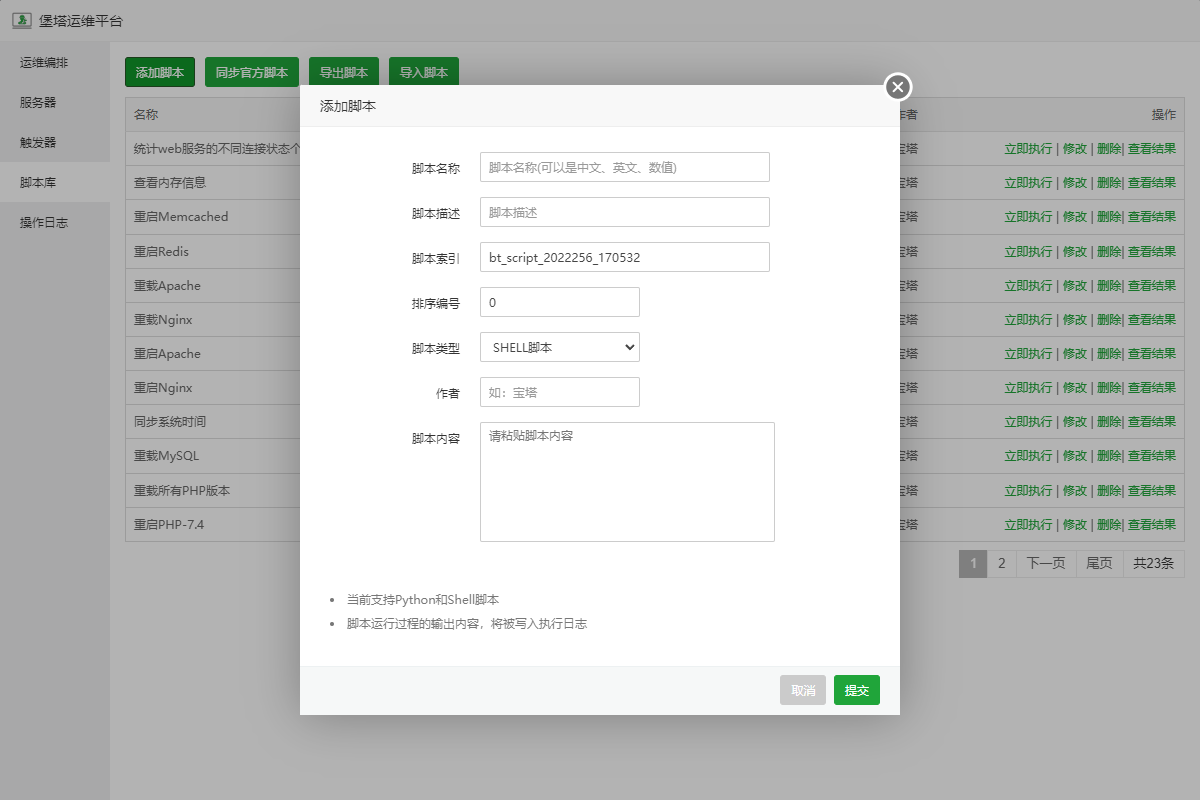Go to 服务器 sidebar item
This screenshot has height=800, width=1200.
pyautogui.click(x=38, y=102)
